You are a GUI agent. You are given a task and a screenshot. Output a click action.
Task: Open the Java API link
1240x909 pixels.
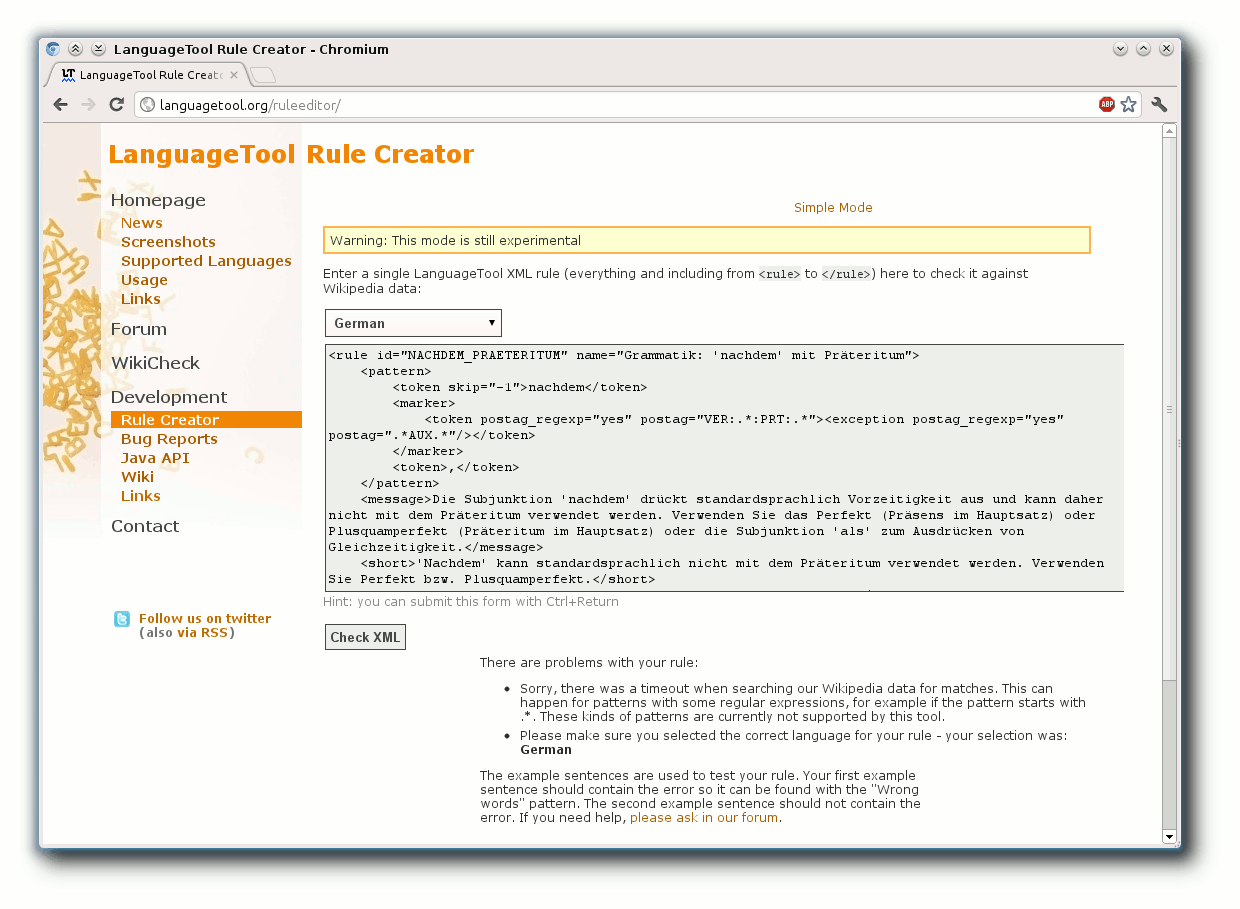pyautogui.click(x=155, y=458)
